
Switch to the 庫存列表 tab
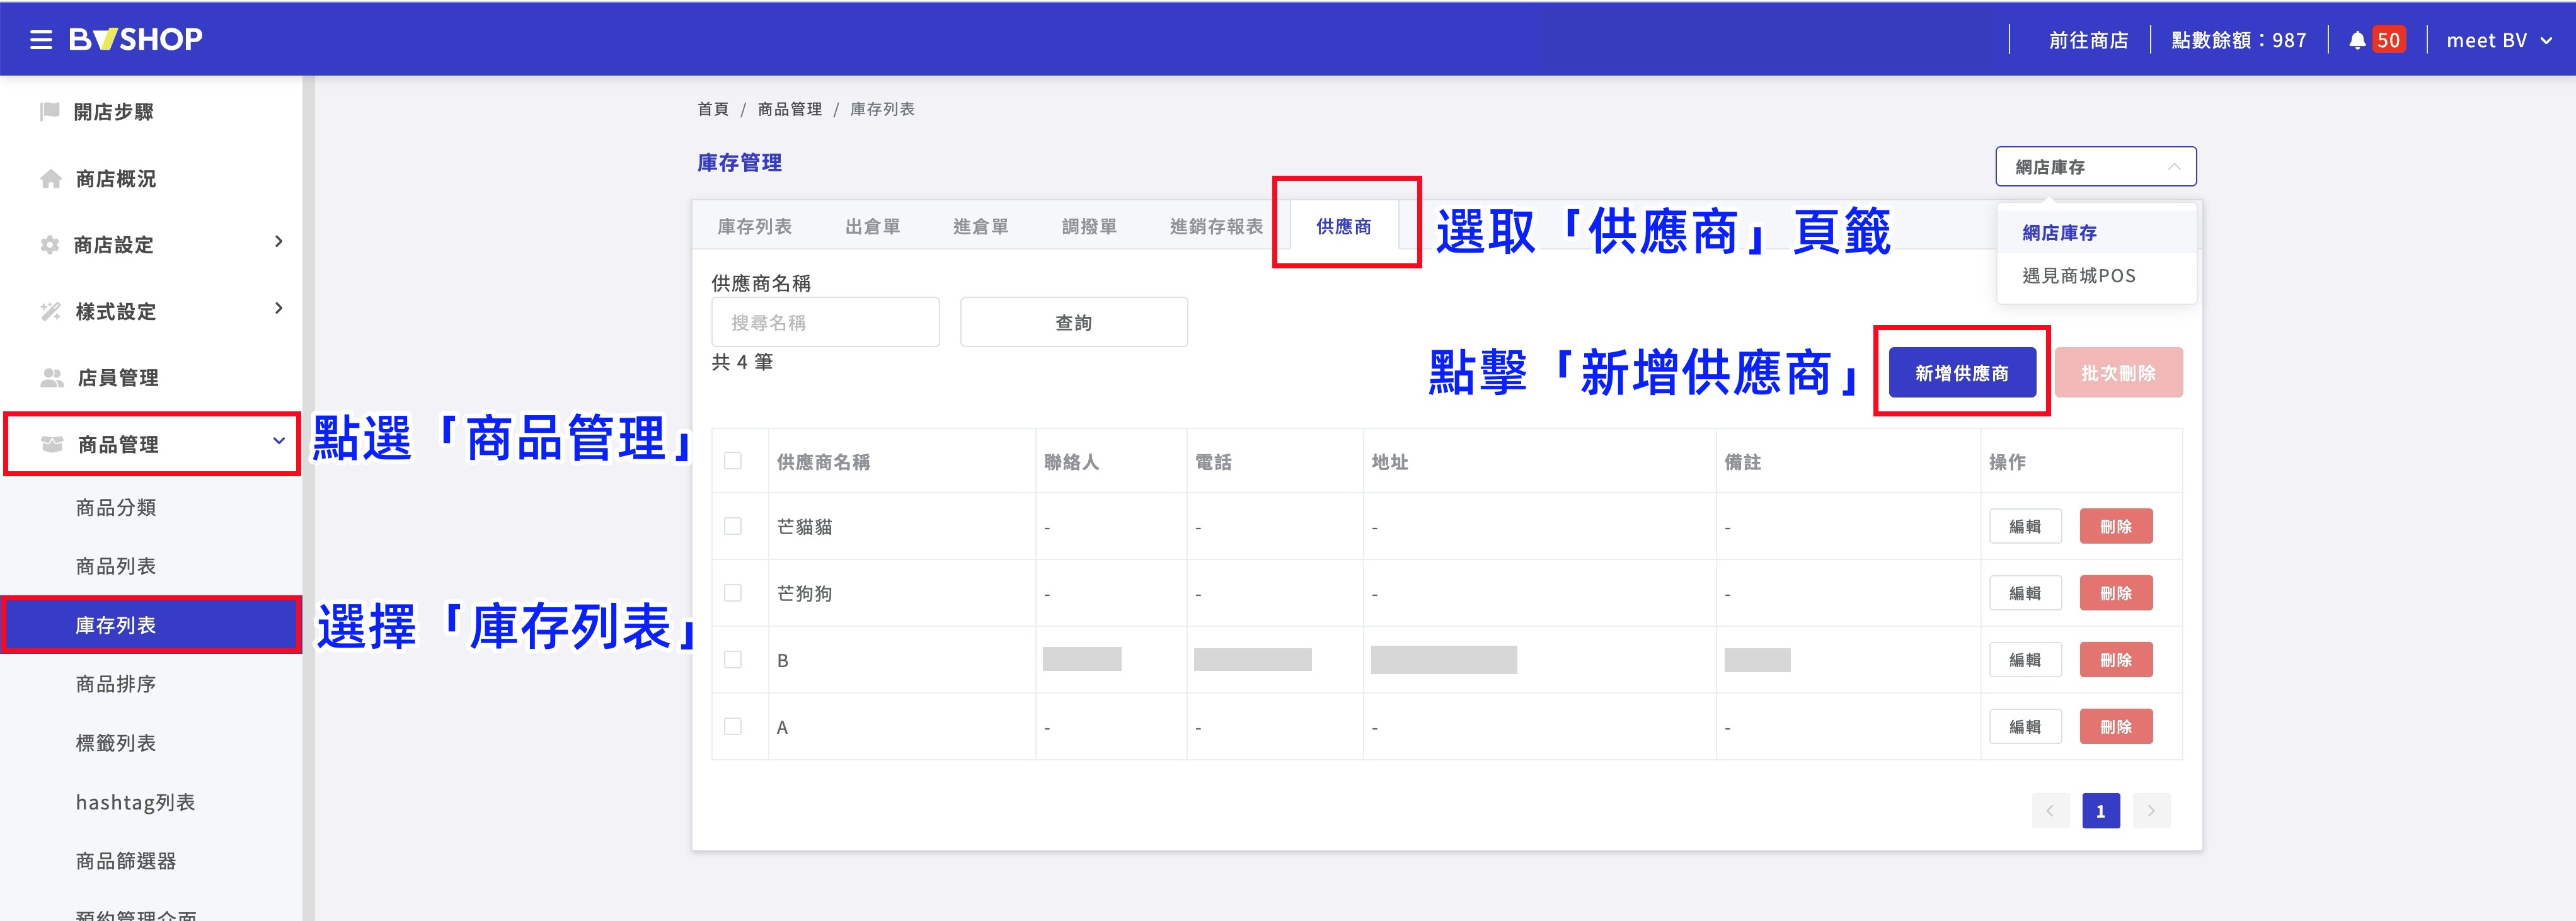click(755, 227)
